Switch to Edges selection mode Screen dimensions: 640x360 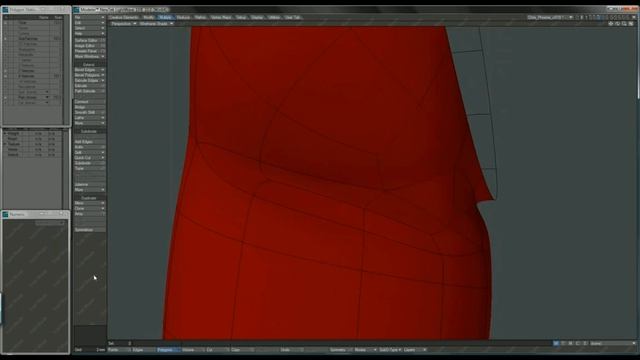144,350
